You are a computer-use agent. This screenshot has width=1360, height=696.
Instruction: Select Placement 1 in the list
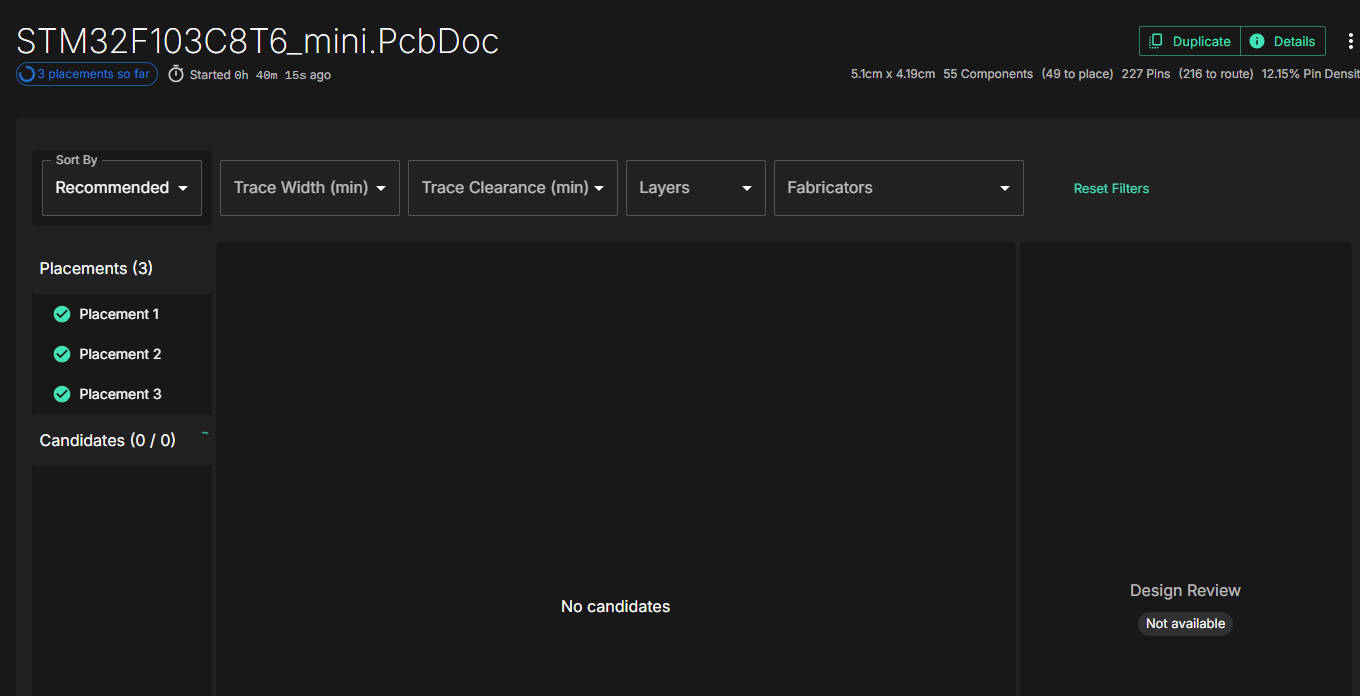[x=122, y=314]
